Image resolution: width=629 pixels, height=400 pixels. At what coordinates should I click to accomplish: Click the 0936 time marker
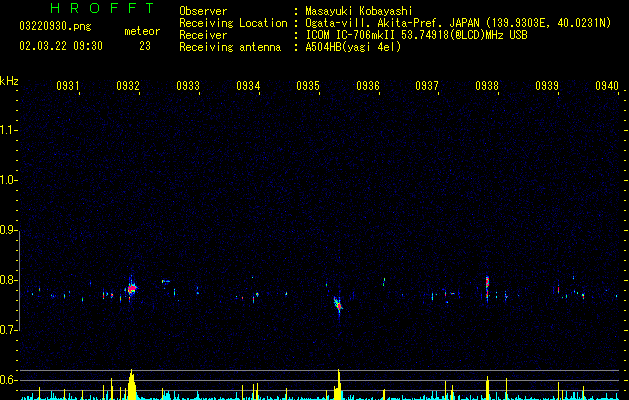click(x=368, y=86)
